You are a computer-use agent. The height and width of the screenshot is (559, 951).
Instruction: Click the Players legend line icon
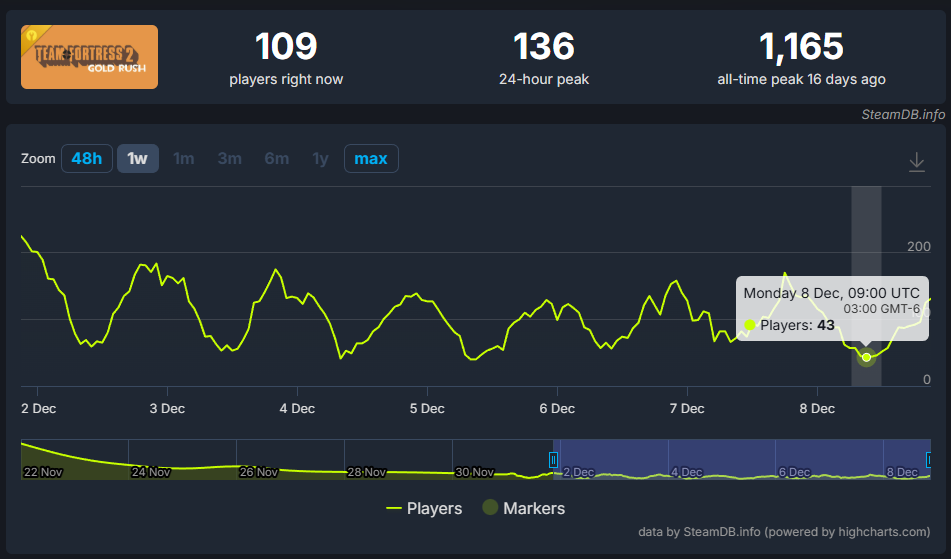[394, 508]
